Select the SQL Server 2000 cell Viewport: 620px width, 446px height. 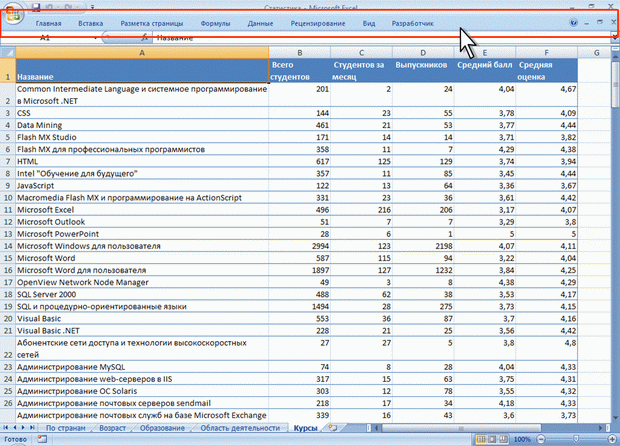pyautogui.click(x=142, y=294)
